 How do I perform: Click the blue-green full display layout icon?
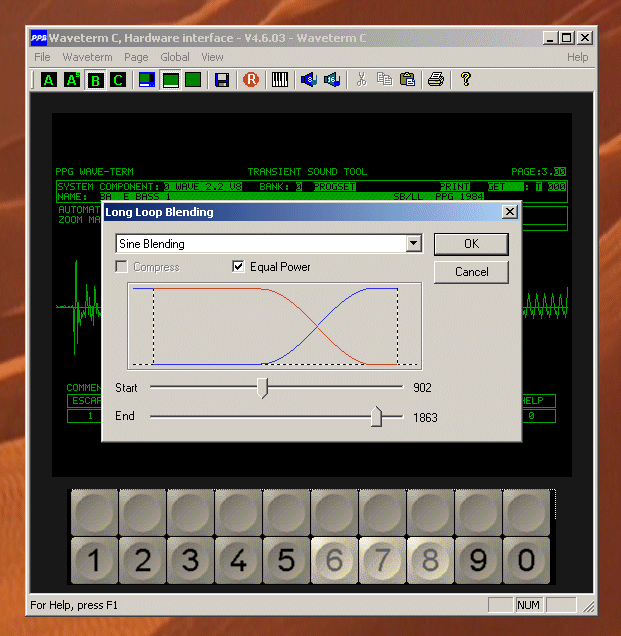tap(147, 80)
